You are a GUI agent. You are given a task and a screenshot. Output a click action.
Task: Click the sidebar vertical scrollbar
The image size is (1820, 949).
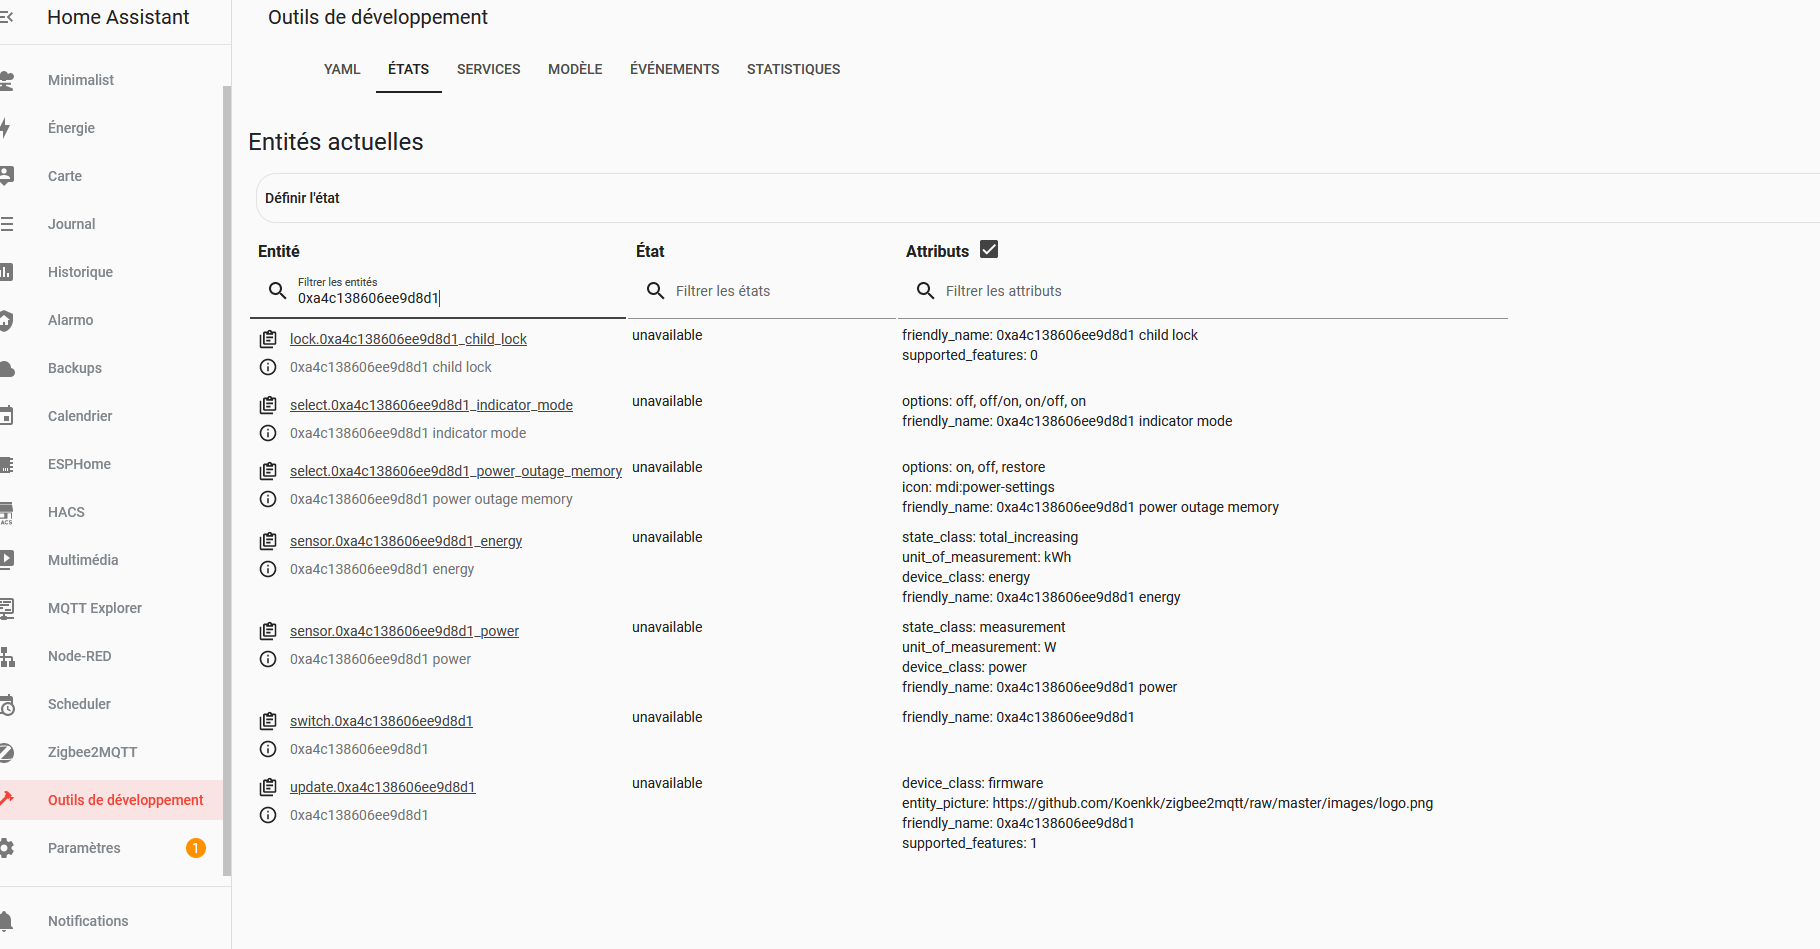[227, 480]
